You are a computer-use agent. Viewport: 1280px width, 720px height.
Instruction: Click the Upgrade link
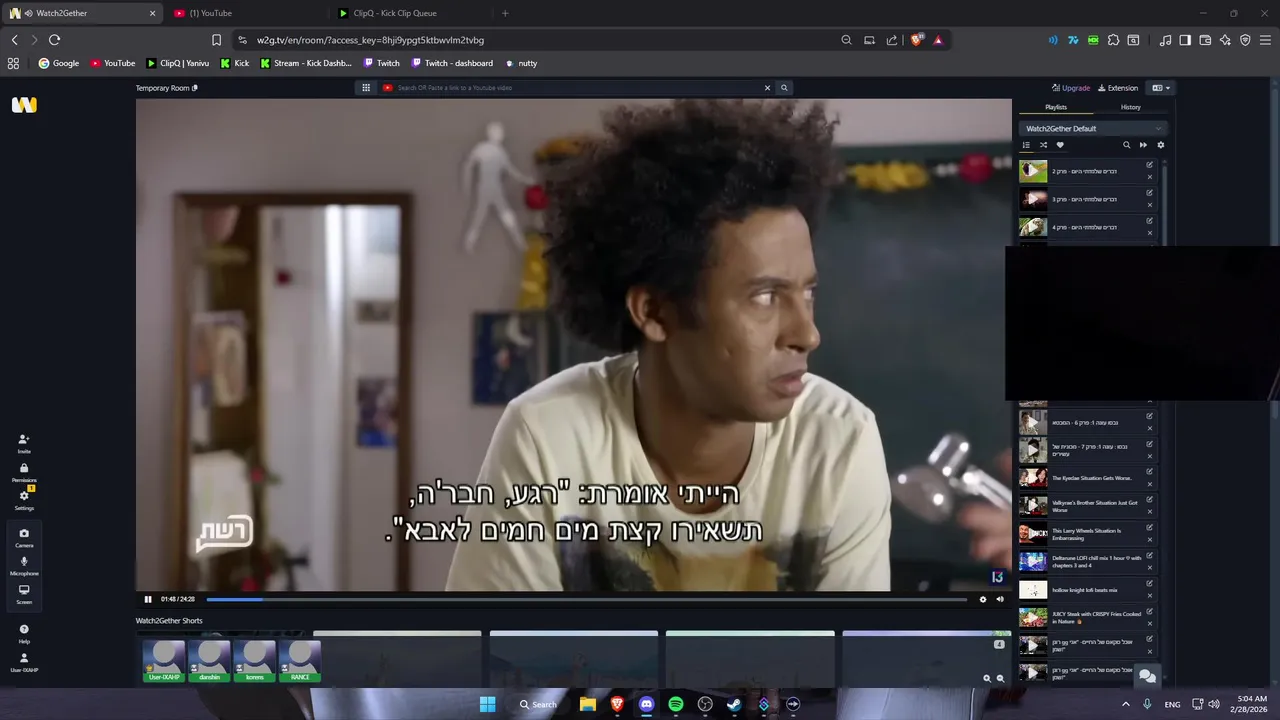click(x=1071, y=88)
